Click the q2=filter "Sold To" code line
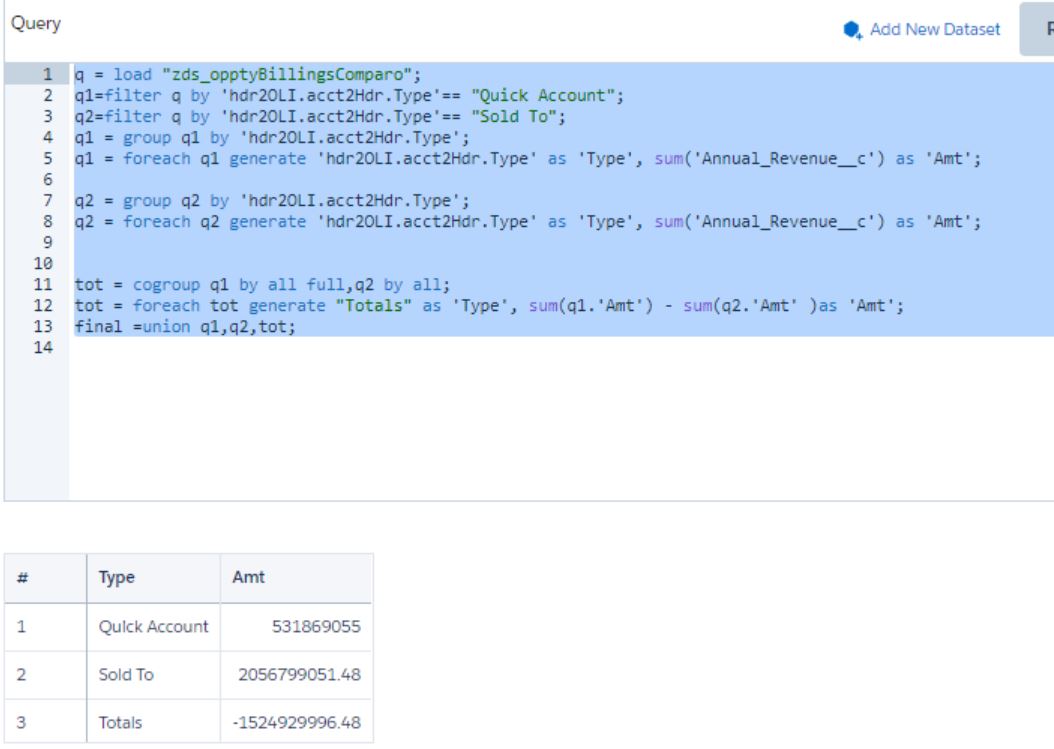 [x=320, y=116]
